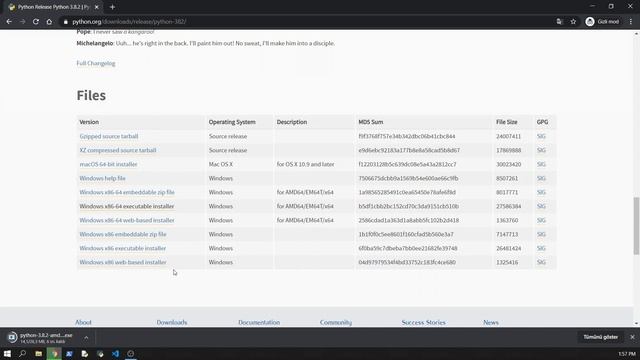Image resolution: width=640 pixels, height=360 pixels.
Task: Close the Python Release tab
Action: tap(97, 7)
